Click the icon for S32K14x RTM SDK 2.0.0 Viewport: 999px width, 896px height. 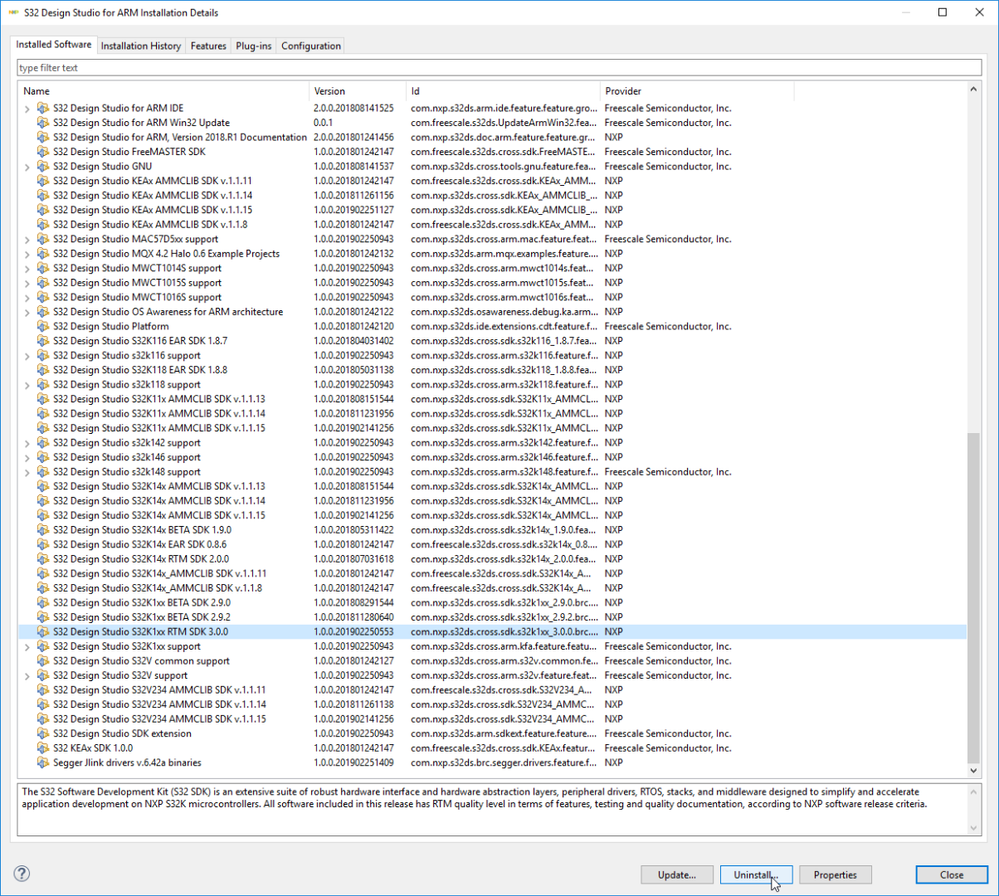click(x=43, y=559)
